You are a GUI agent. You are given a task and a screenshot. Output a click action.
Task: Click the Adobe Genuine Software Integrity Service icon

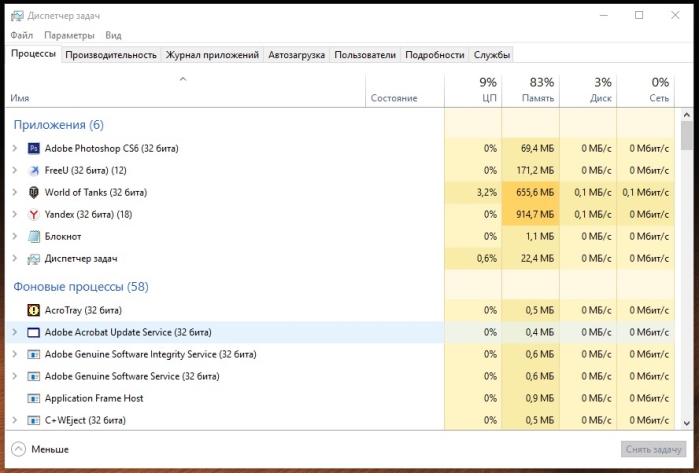pos(33,354)
